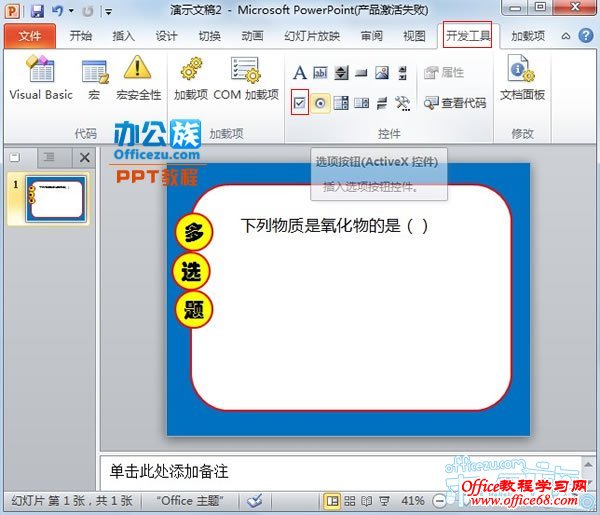
Task: Click the 41% zoom level indicator
Action: pos(412,500)
